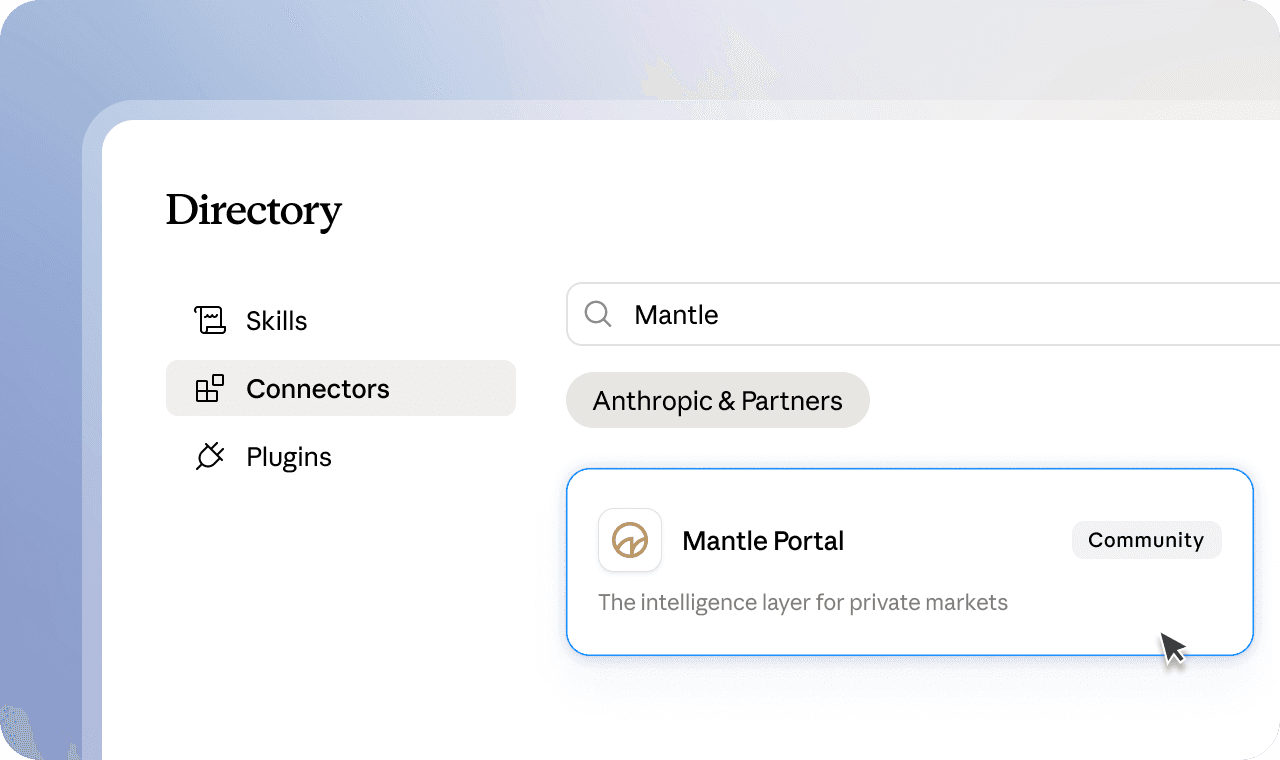The width and height of the screenshot is (1280, 760).
Task: Open the Mantle Portal connector title
Action: click(763, 541)
